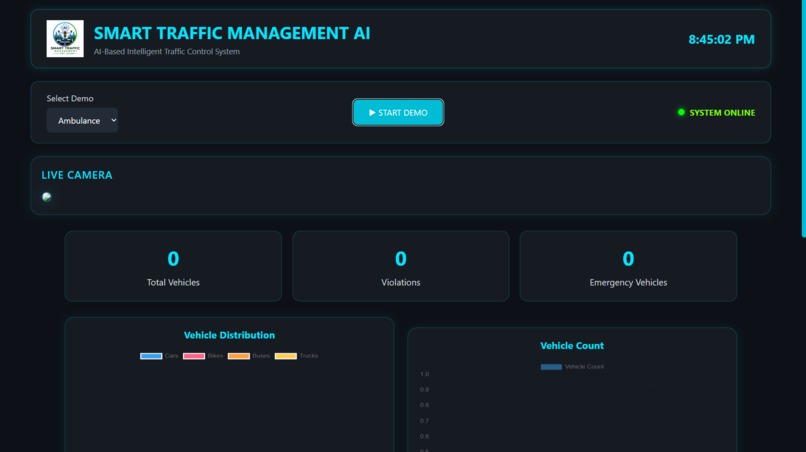Click the Emergency Vehicles card
The image size is (806, 452).
point(628,266)
